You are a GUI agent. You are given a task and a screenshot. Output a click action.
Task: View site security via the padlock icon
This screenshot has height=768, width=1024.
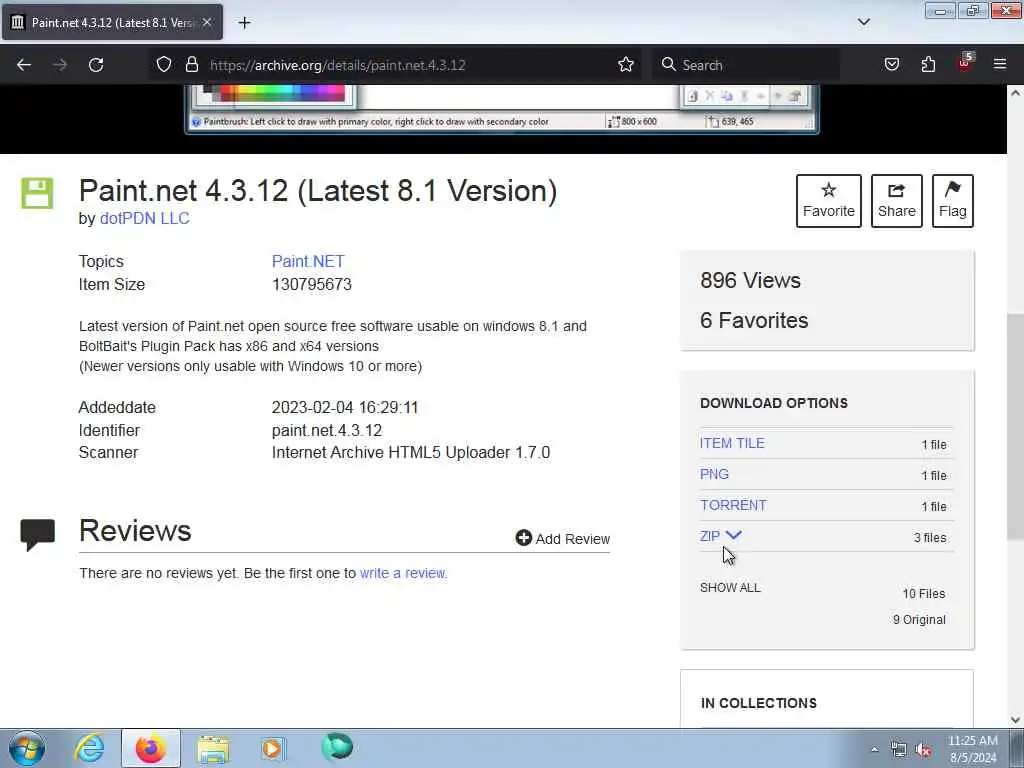point(191,65)
